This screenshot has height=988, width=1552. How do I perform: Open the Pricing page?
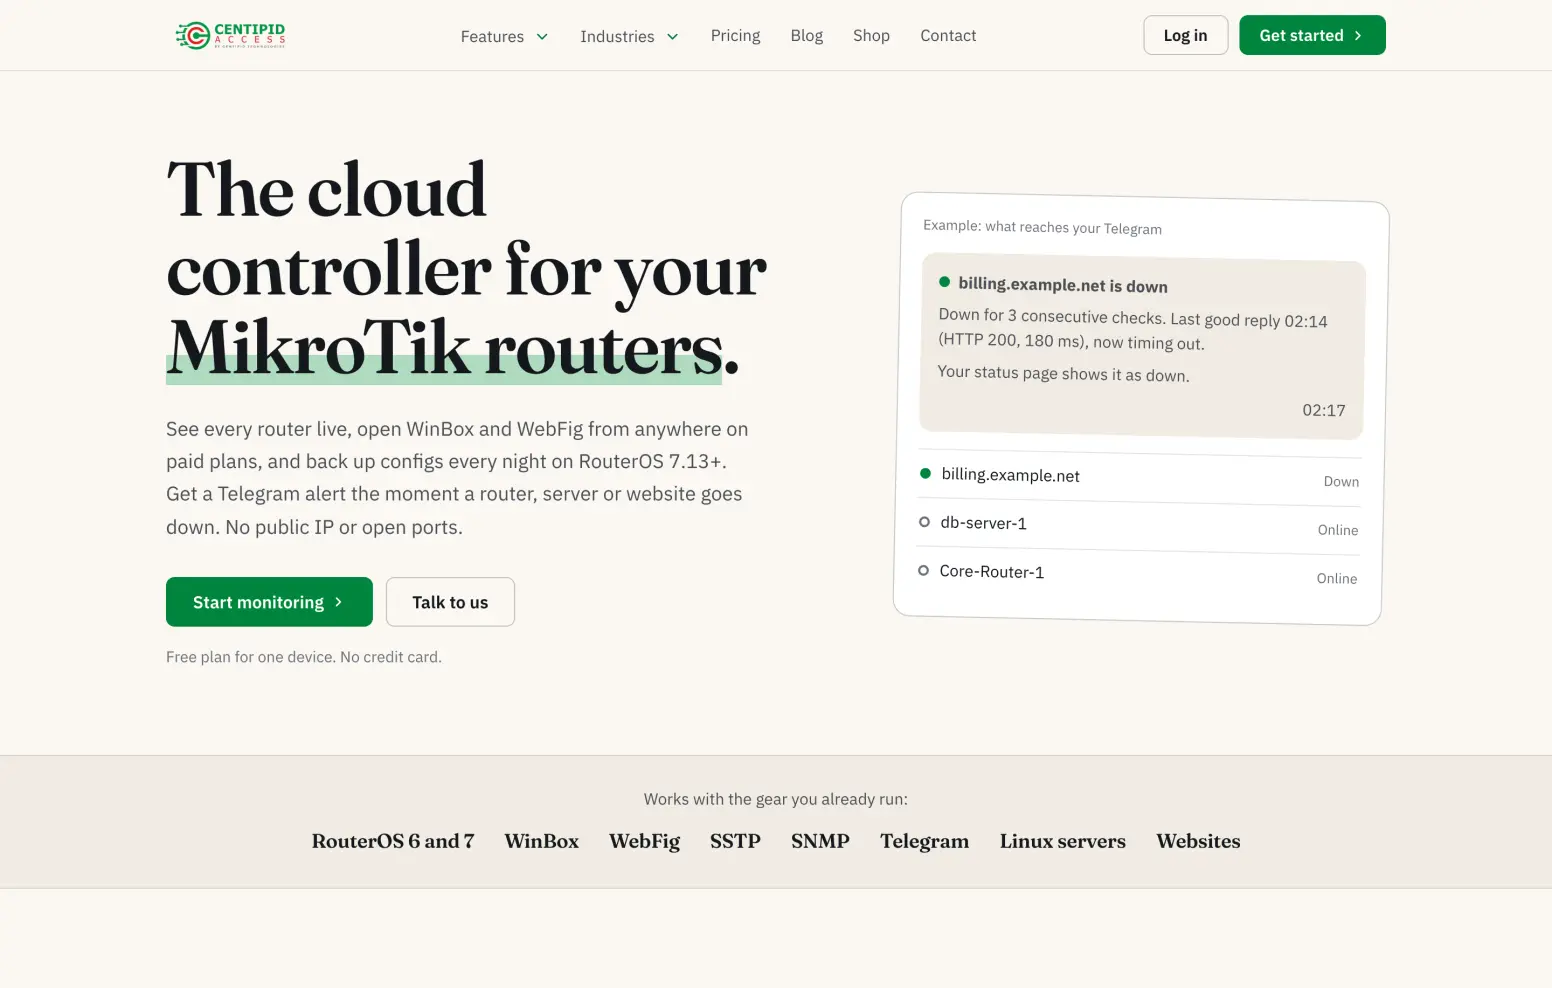(x=735, y=36)
